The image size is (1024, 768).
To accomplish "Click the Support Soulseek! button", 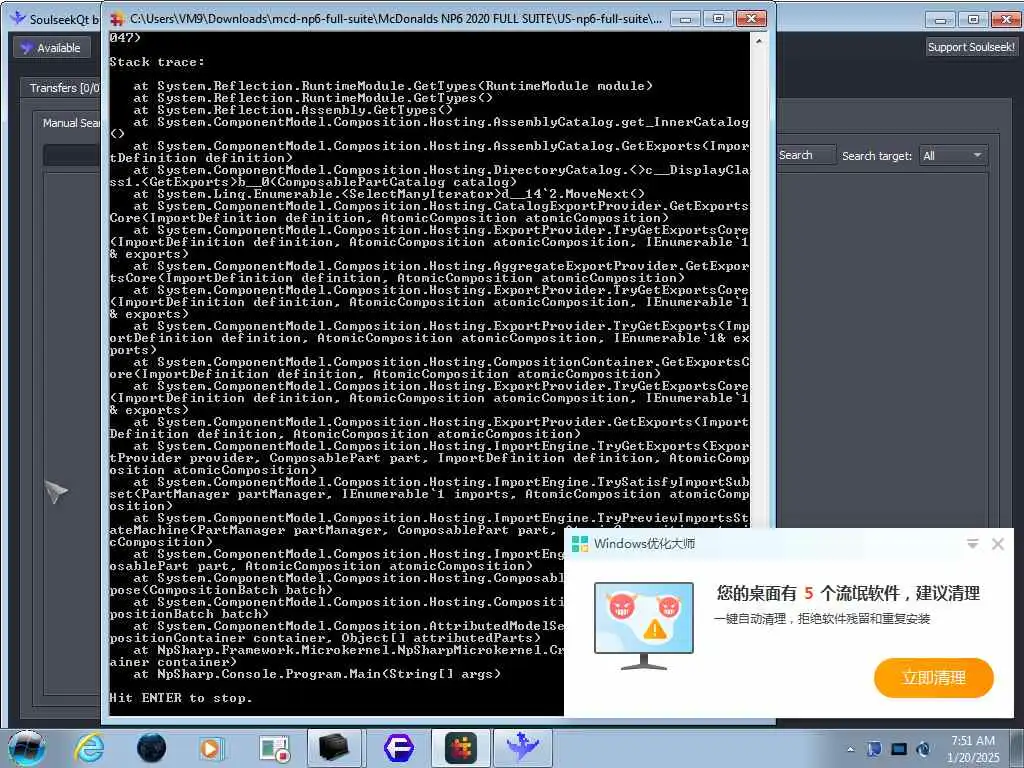I will (x=971, y=47).
